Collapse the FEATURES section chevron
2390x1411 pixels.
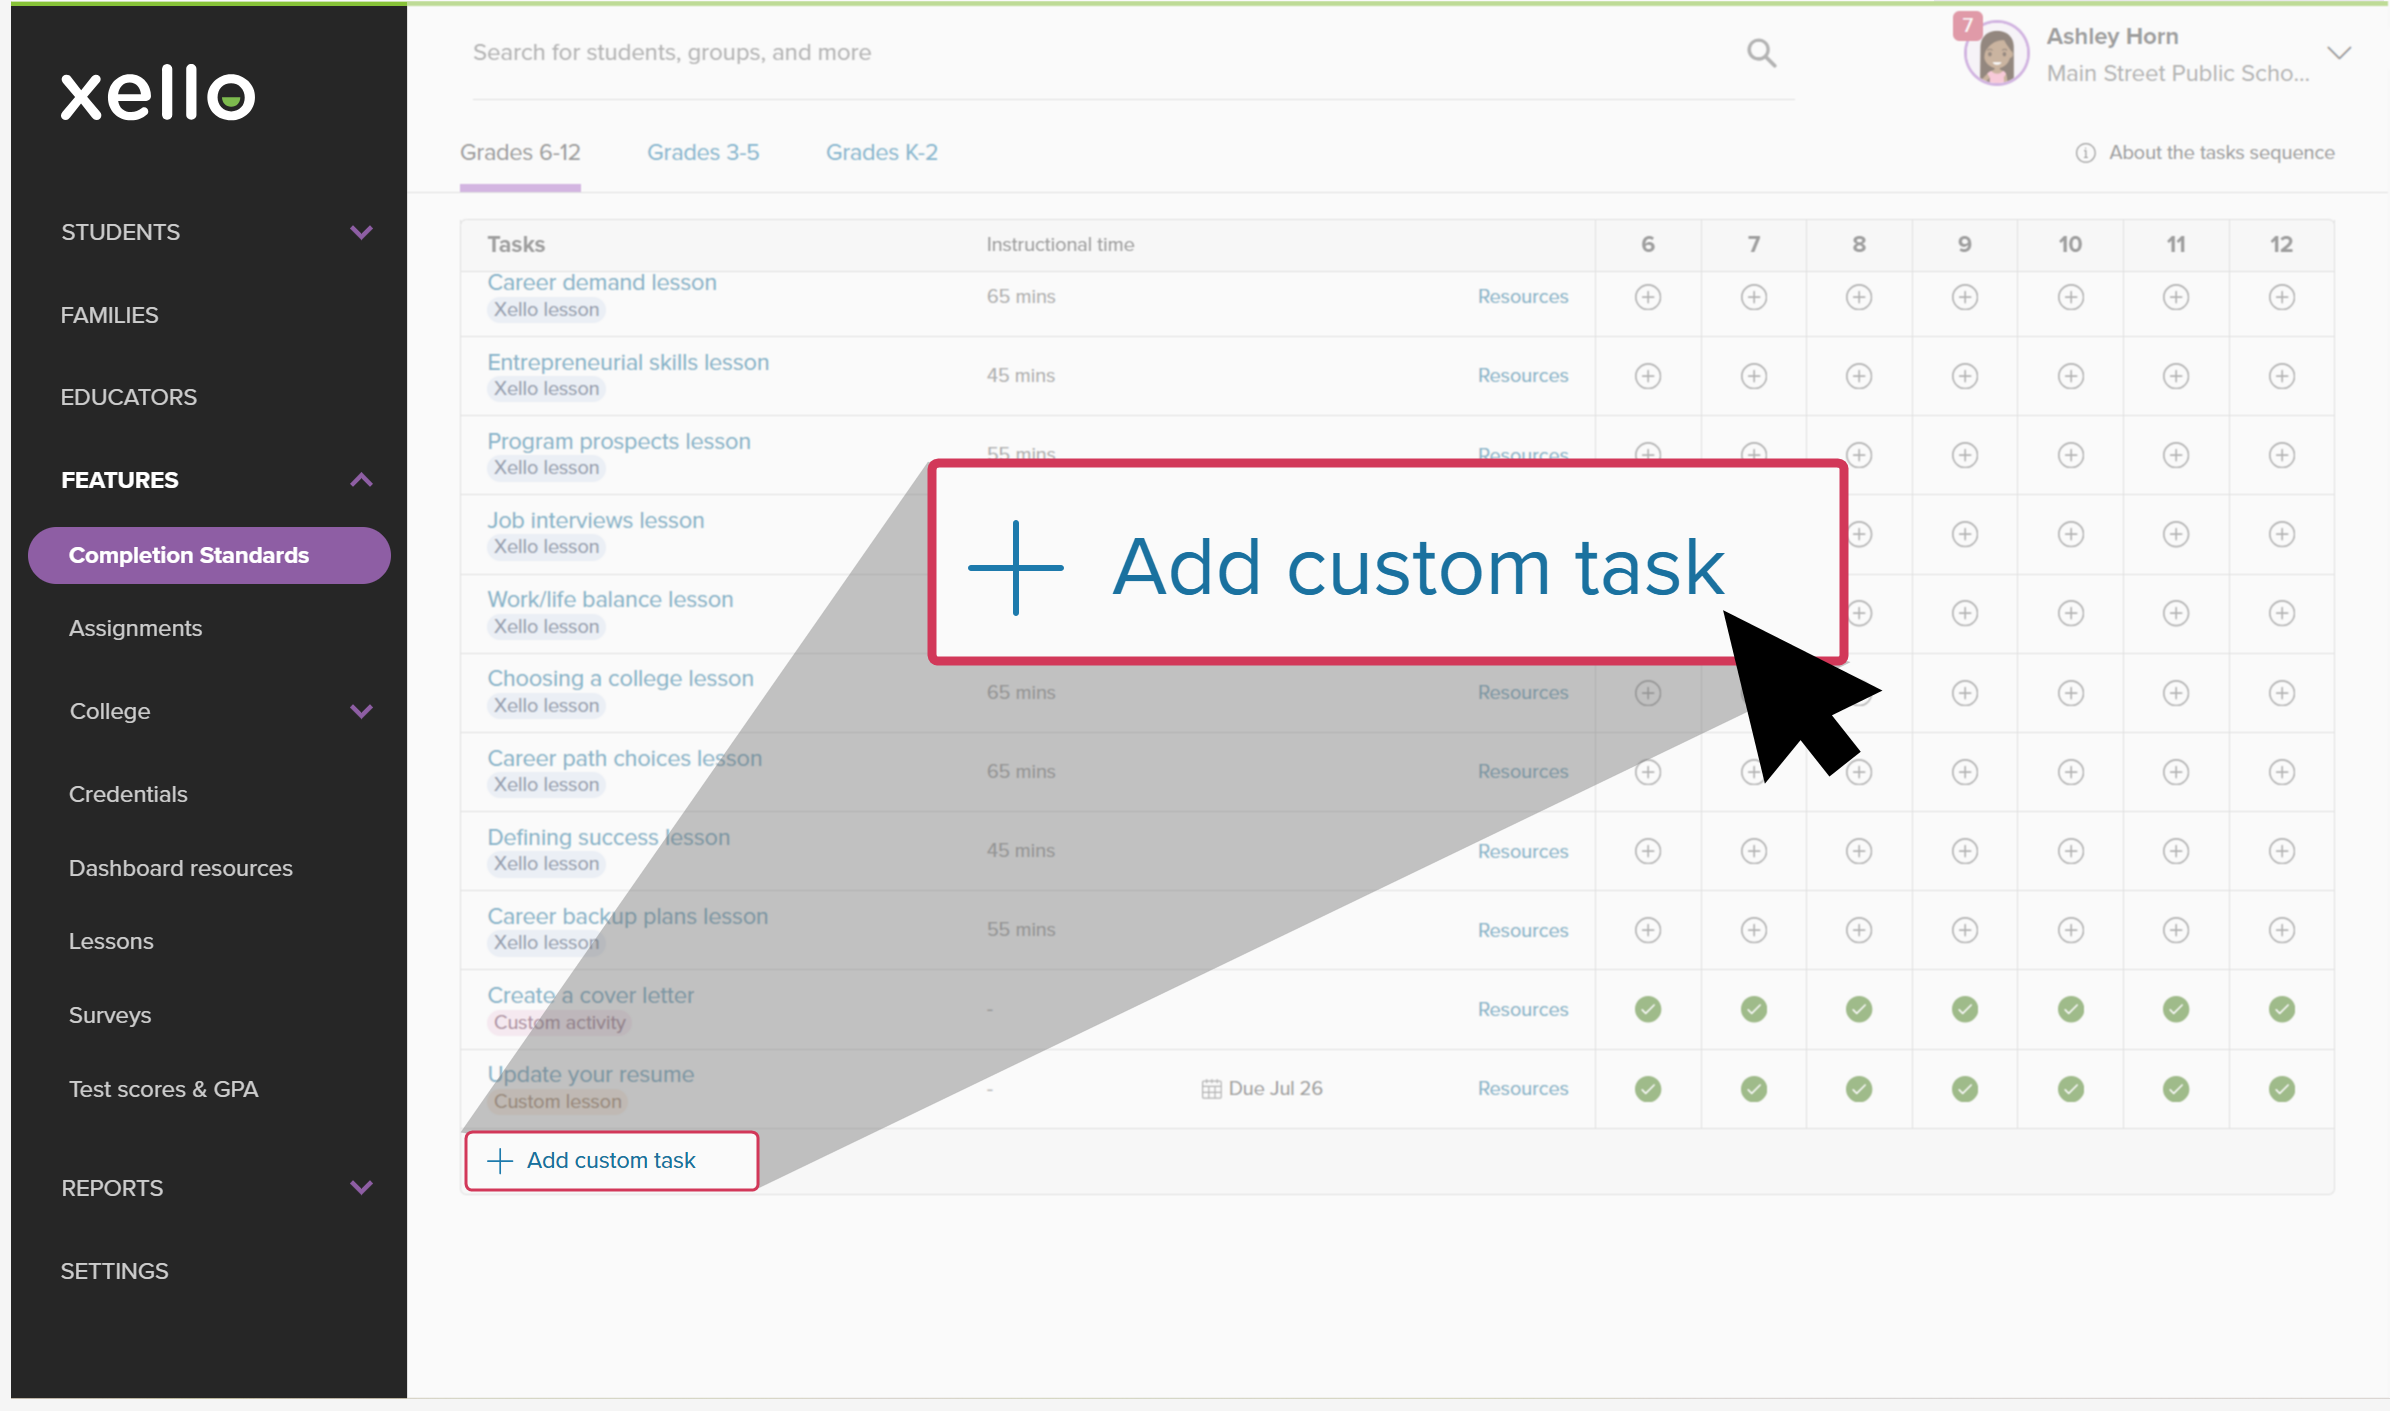362,480
